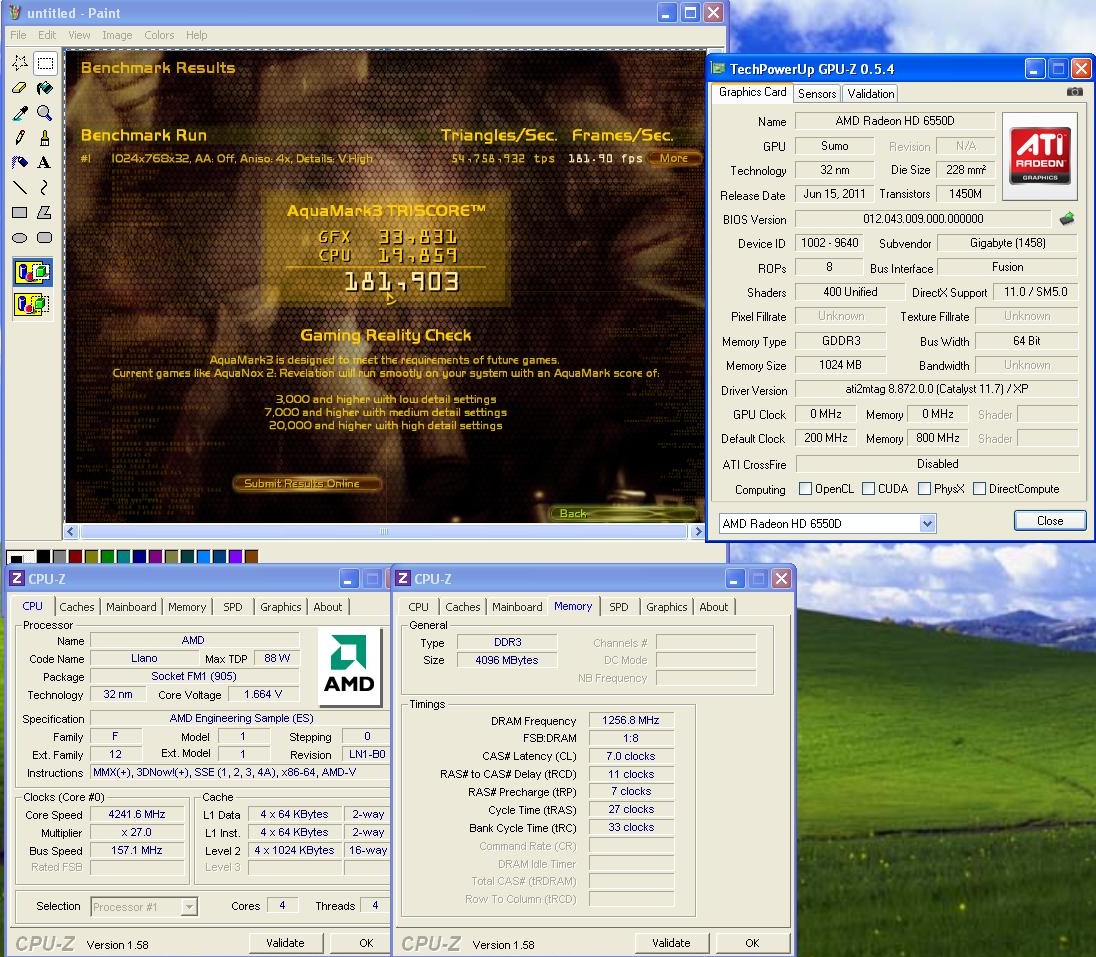The height and width of the screenshot is (957, 1096).
Task: Select the Free-Form Select tool in Paint
Action: (20, 63)
